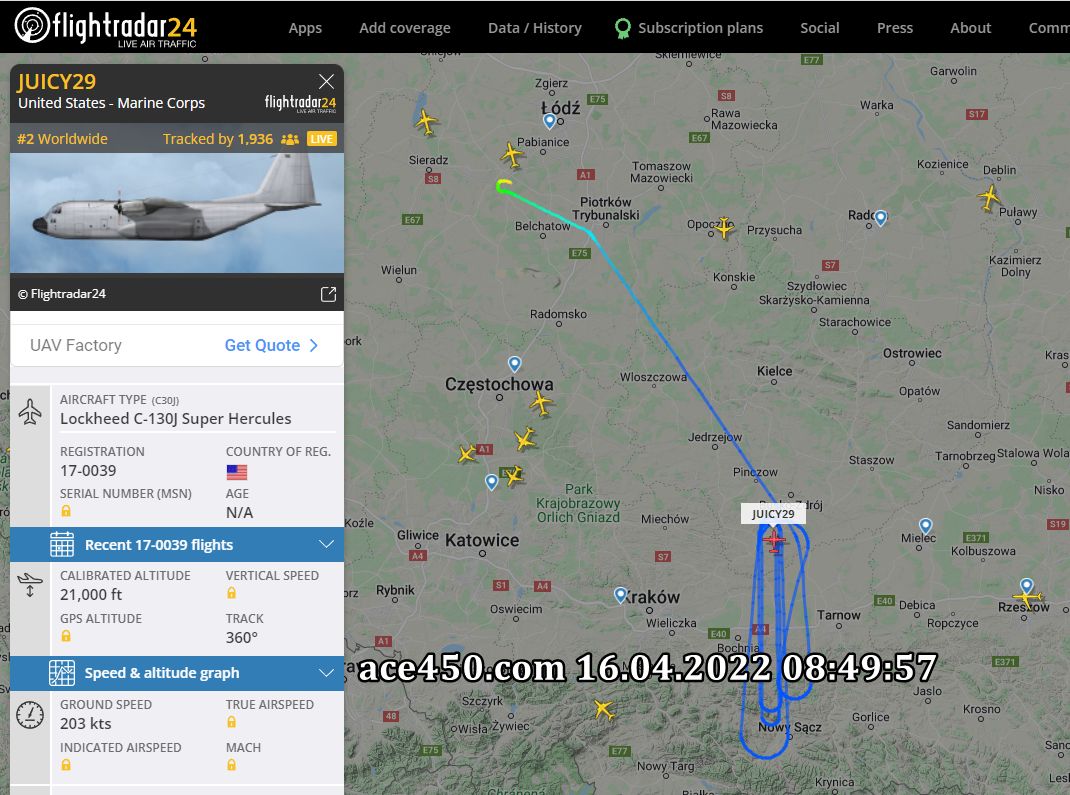Open Get Quote chevron in ad banner

click(x=314, y=345)
